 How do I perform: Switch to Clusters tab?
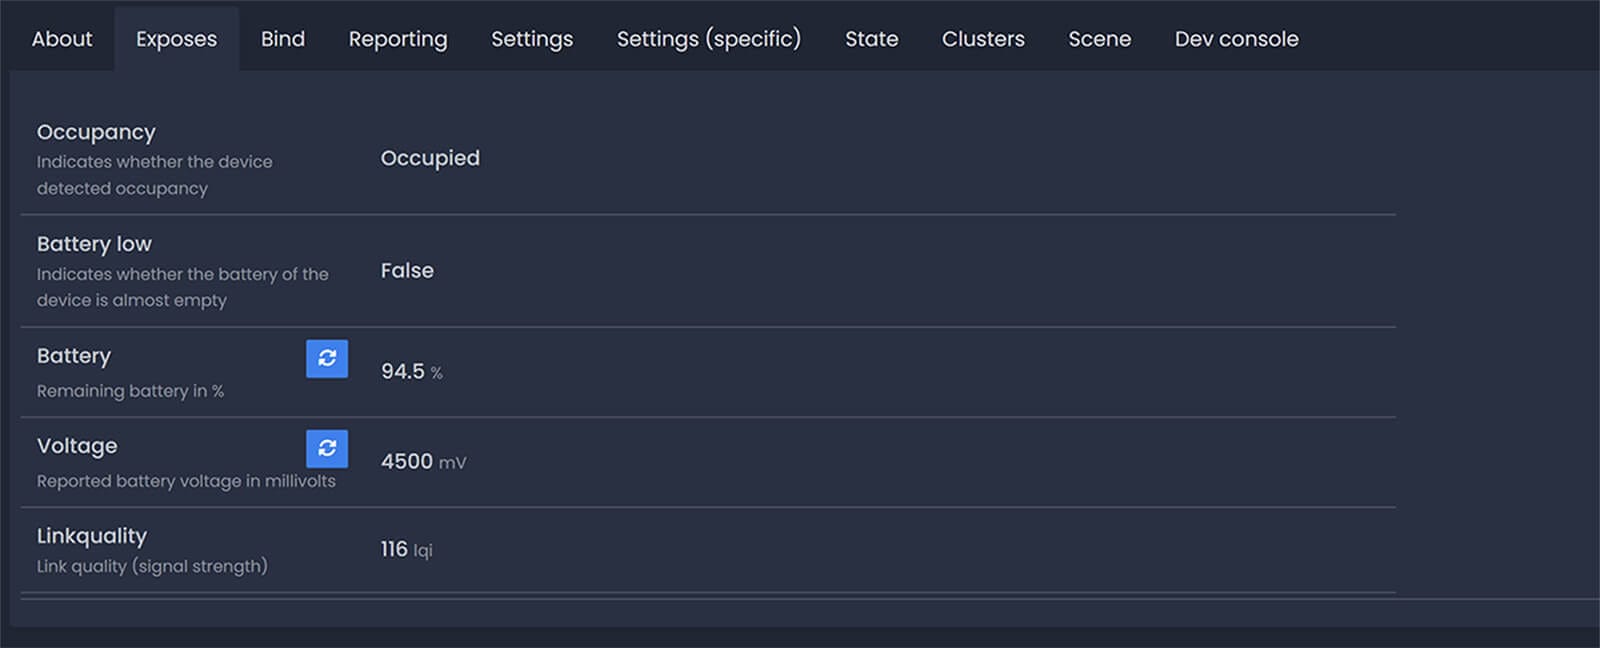(983, 39)
